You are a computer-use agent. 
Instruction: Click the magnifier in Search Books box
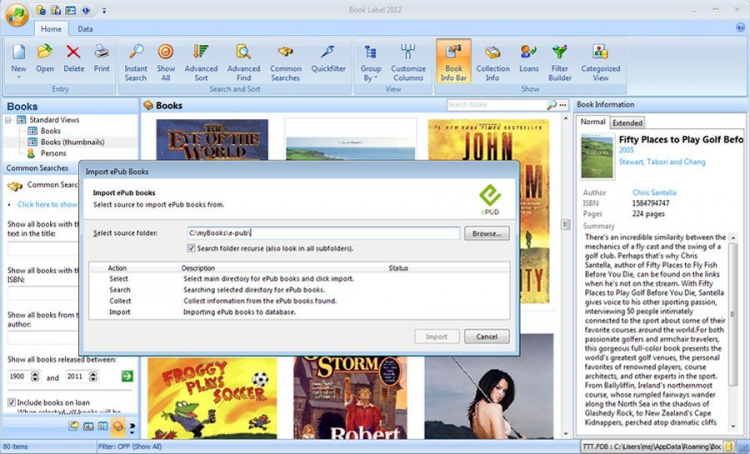(x=551, y=105)
